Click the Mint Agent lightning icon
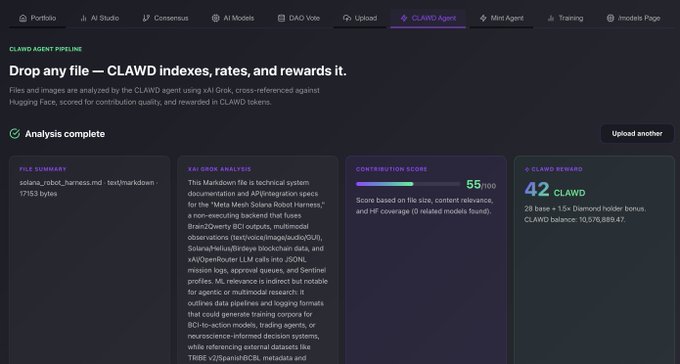 (483, 18)
